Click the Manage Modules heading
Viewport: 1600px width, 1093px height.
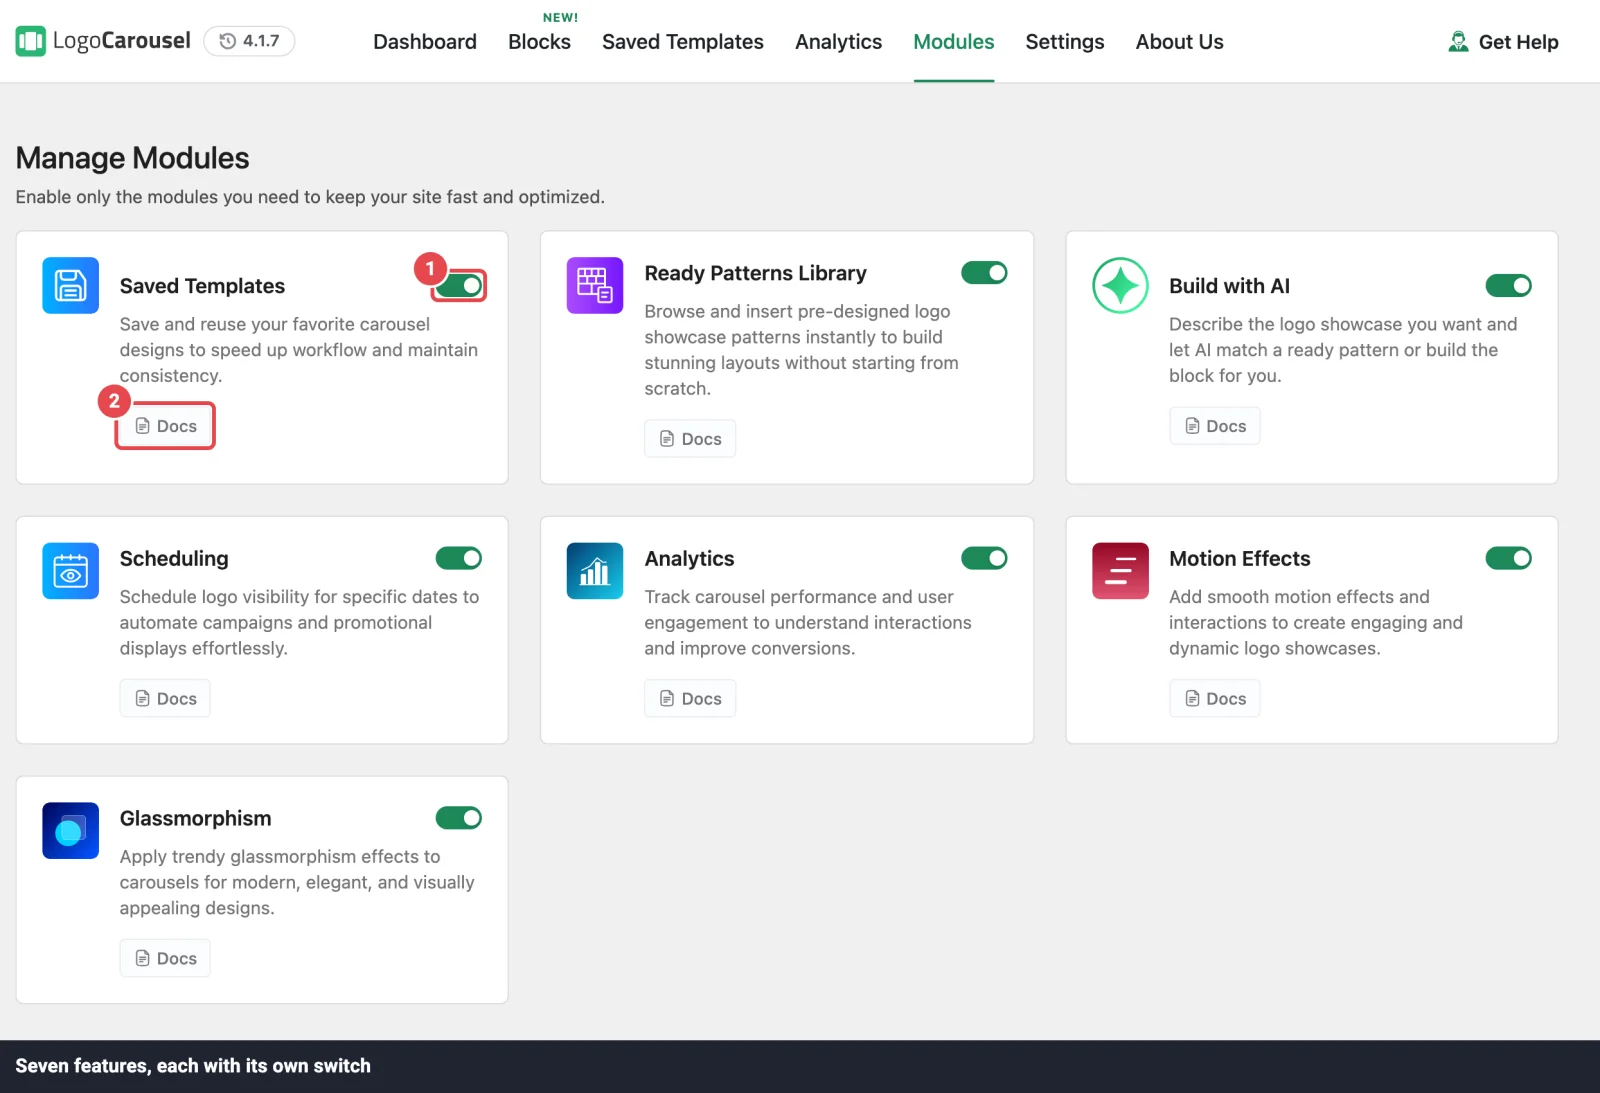[132, 158]
